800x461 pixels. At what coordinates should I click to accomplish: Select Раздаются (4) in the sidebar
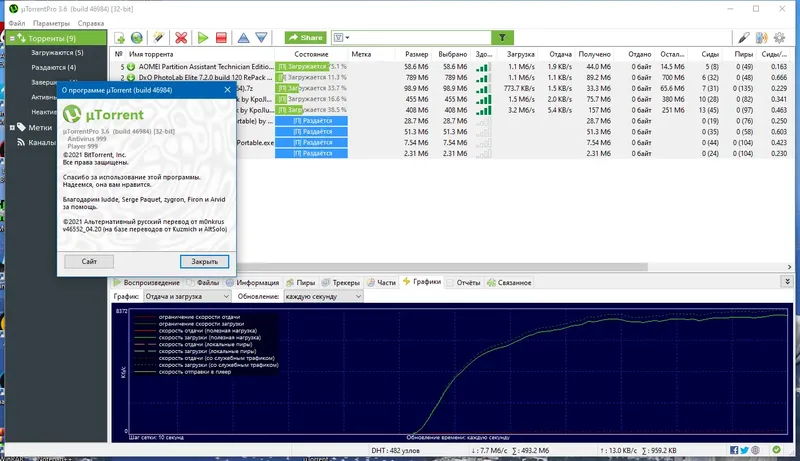(54, 67)
